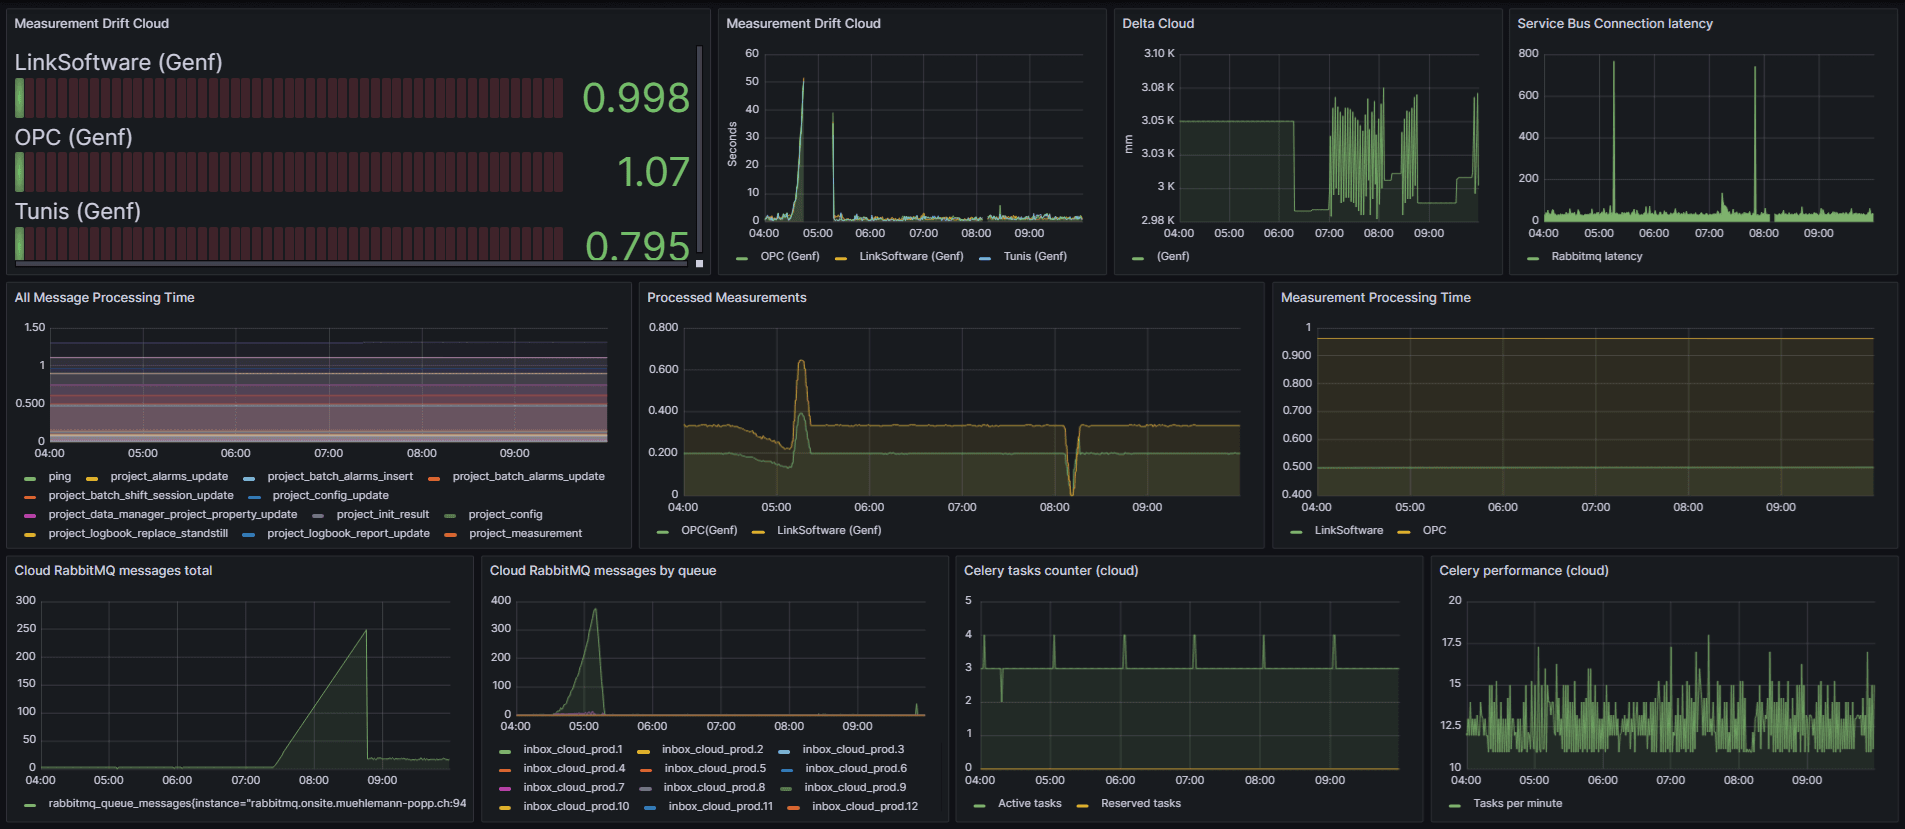The height and width of the screenshot is (829, 1905).
Task: Open Processed Measurements panel title menu
Action: [726, 298]
